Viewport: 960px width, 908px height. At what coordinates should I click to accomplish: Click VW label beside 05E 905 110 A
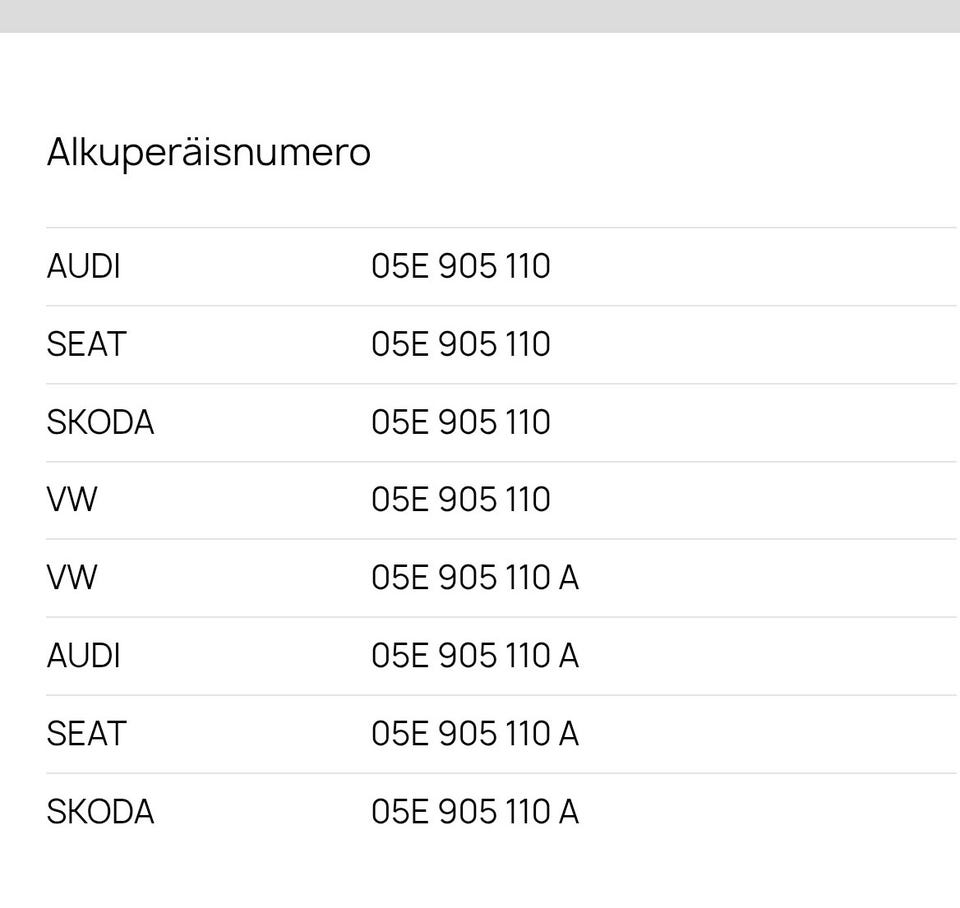pyautogui.click(x=71, y=578)
